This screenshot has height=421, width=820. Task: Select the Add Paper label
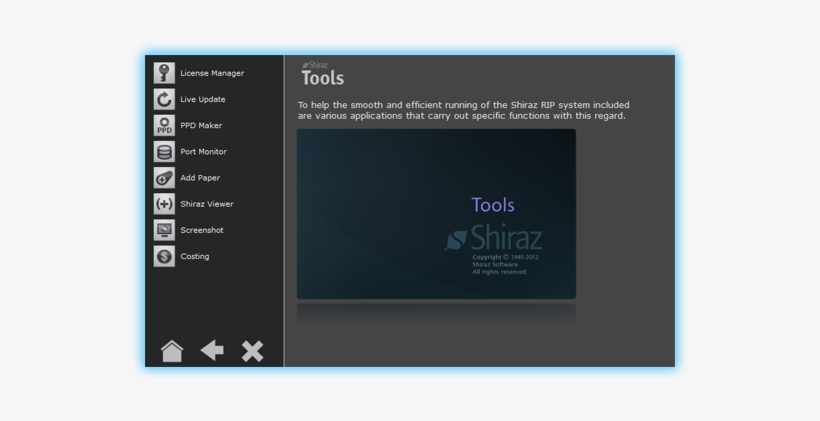coord(200,178)
